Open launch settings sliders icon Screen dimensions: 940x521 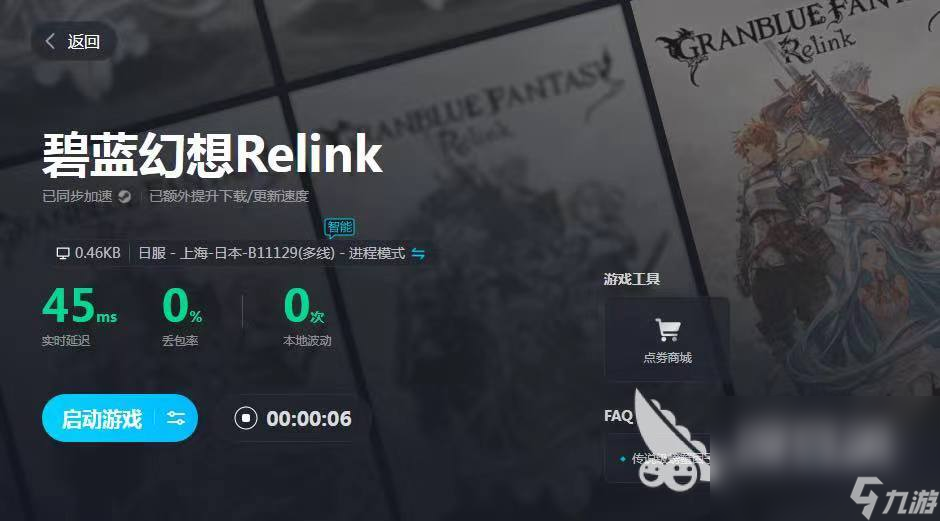click(x=176, y=418)
